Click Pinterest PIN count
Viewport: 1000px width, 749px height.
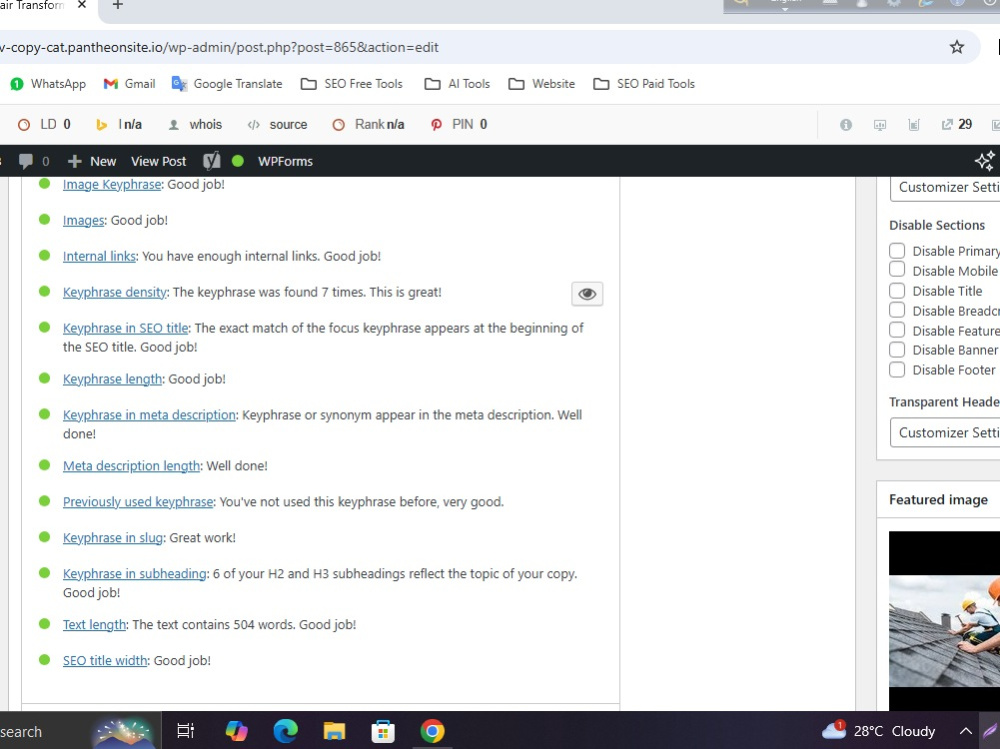coord(459,124)
